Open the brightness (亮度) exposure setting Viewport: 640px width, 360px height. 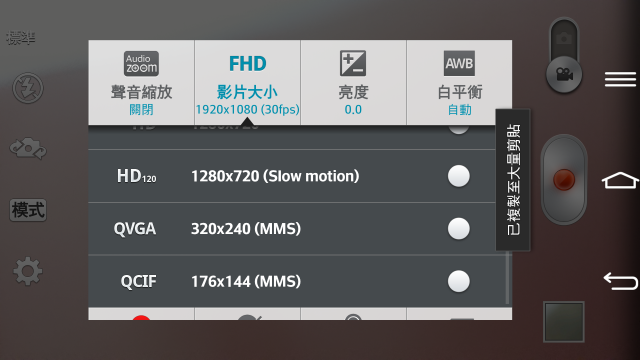(x=353, y=82)
